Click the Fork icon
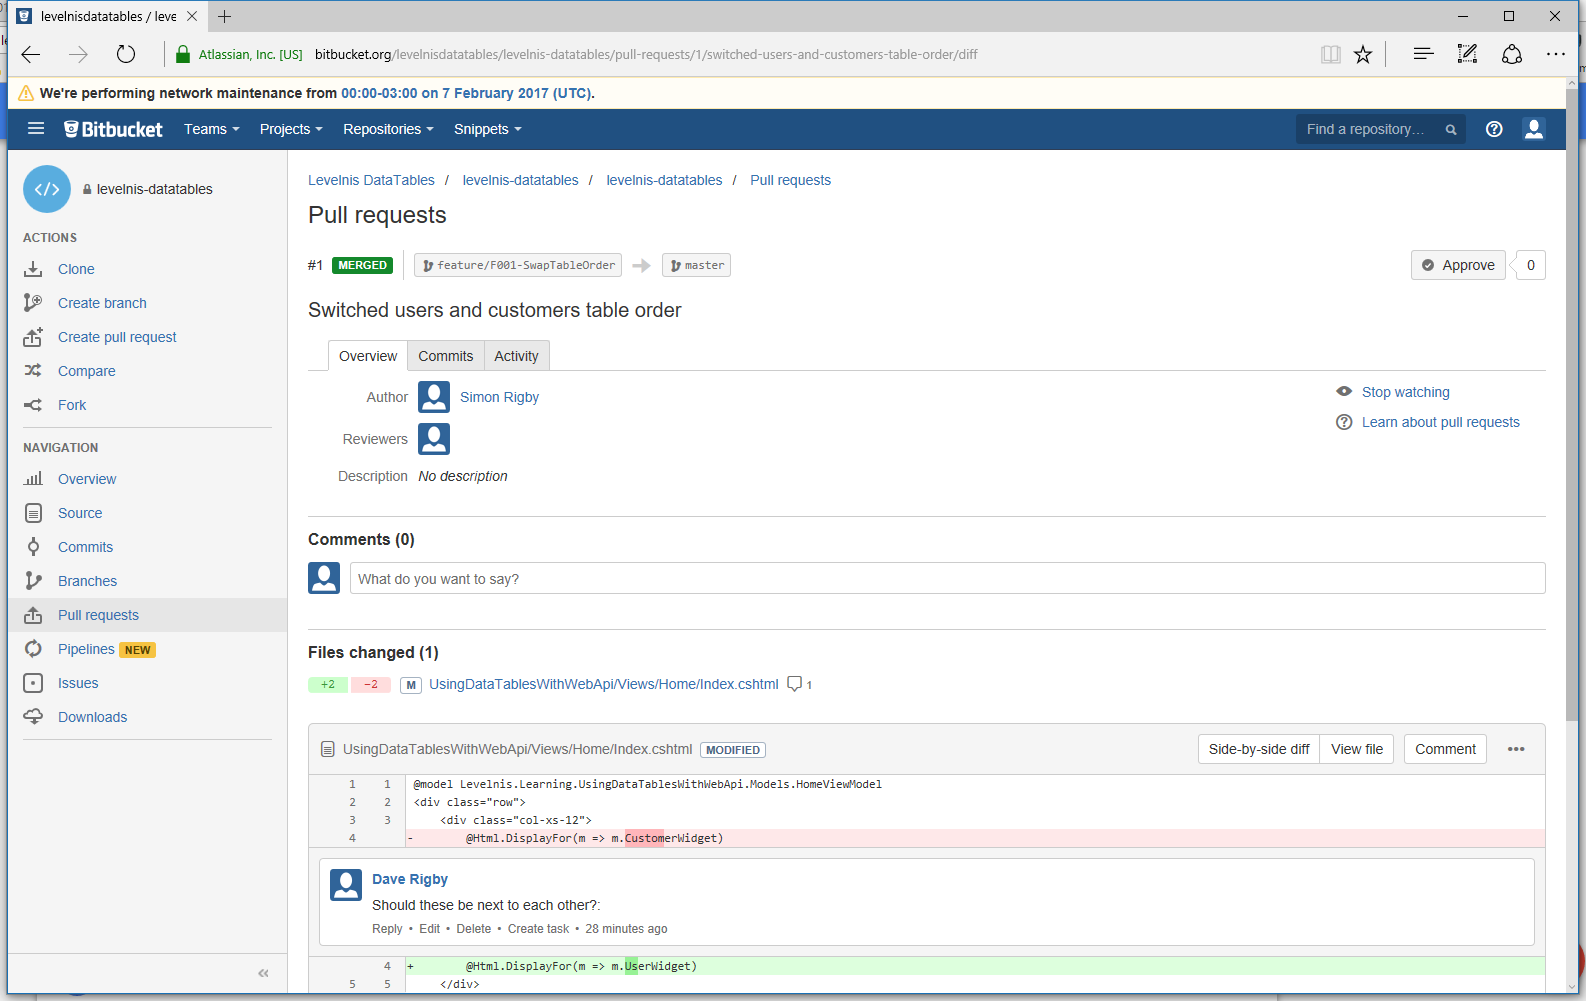 pyautogui.click(x=33, y=405)
